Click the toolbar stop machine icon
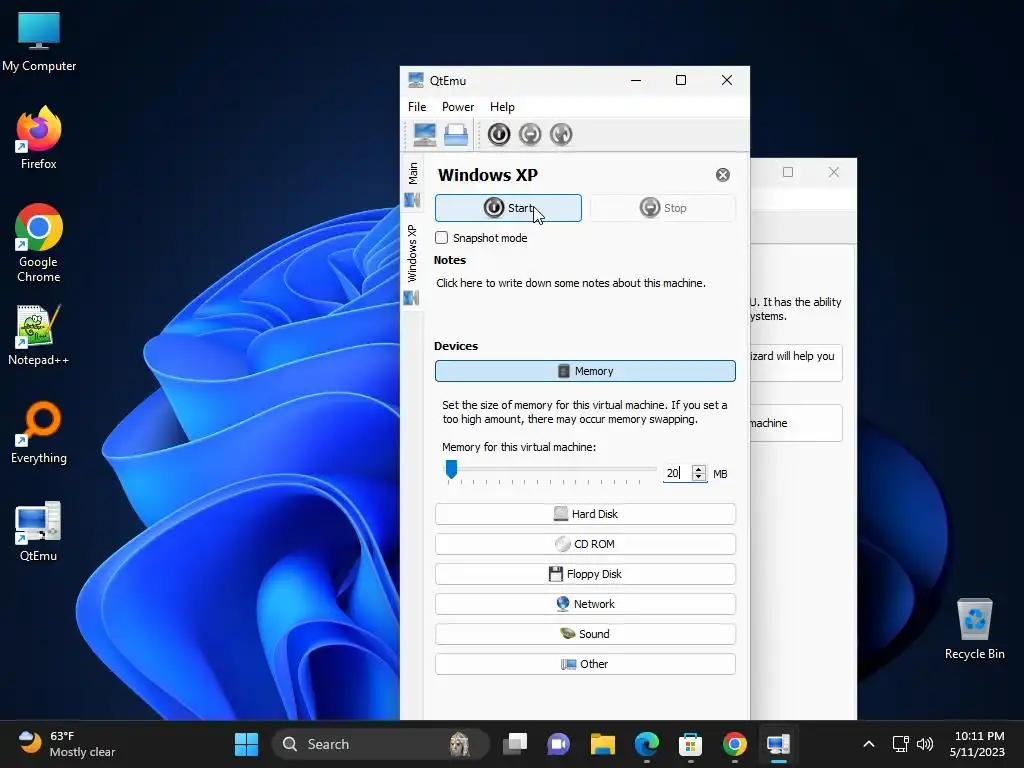Screen dimensions: 1024x768 click(530, 135)
